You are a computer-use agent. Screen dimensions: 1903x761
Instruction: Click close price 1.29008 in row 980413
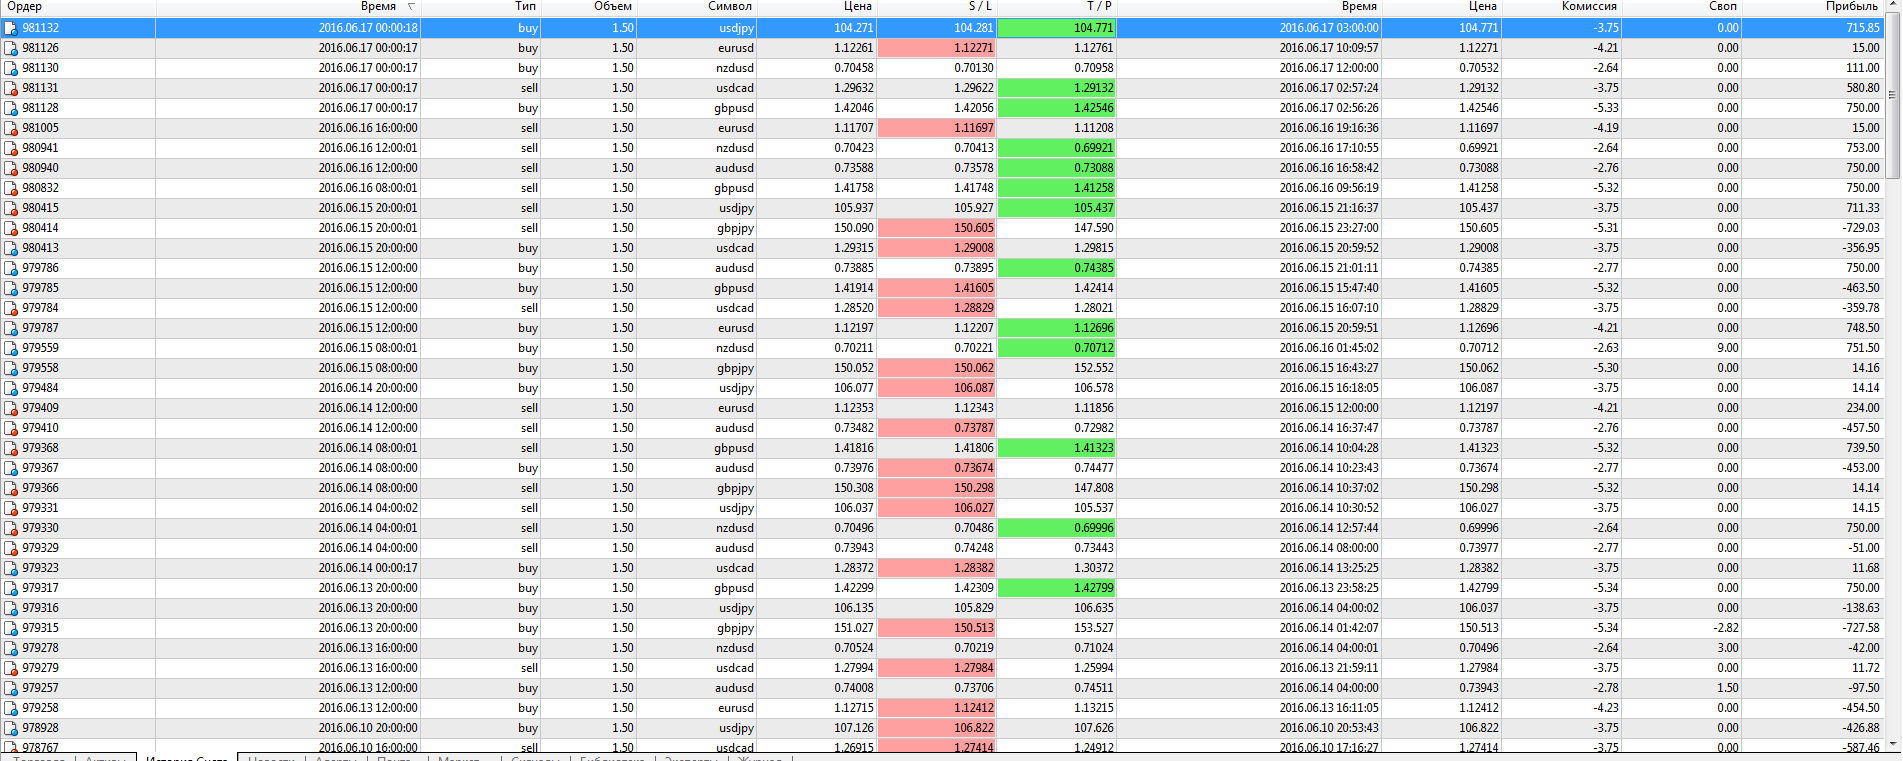coord(1478,248)
